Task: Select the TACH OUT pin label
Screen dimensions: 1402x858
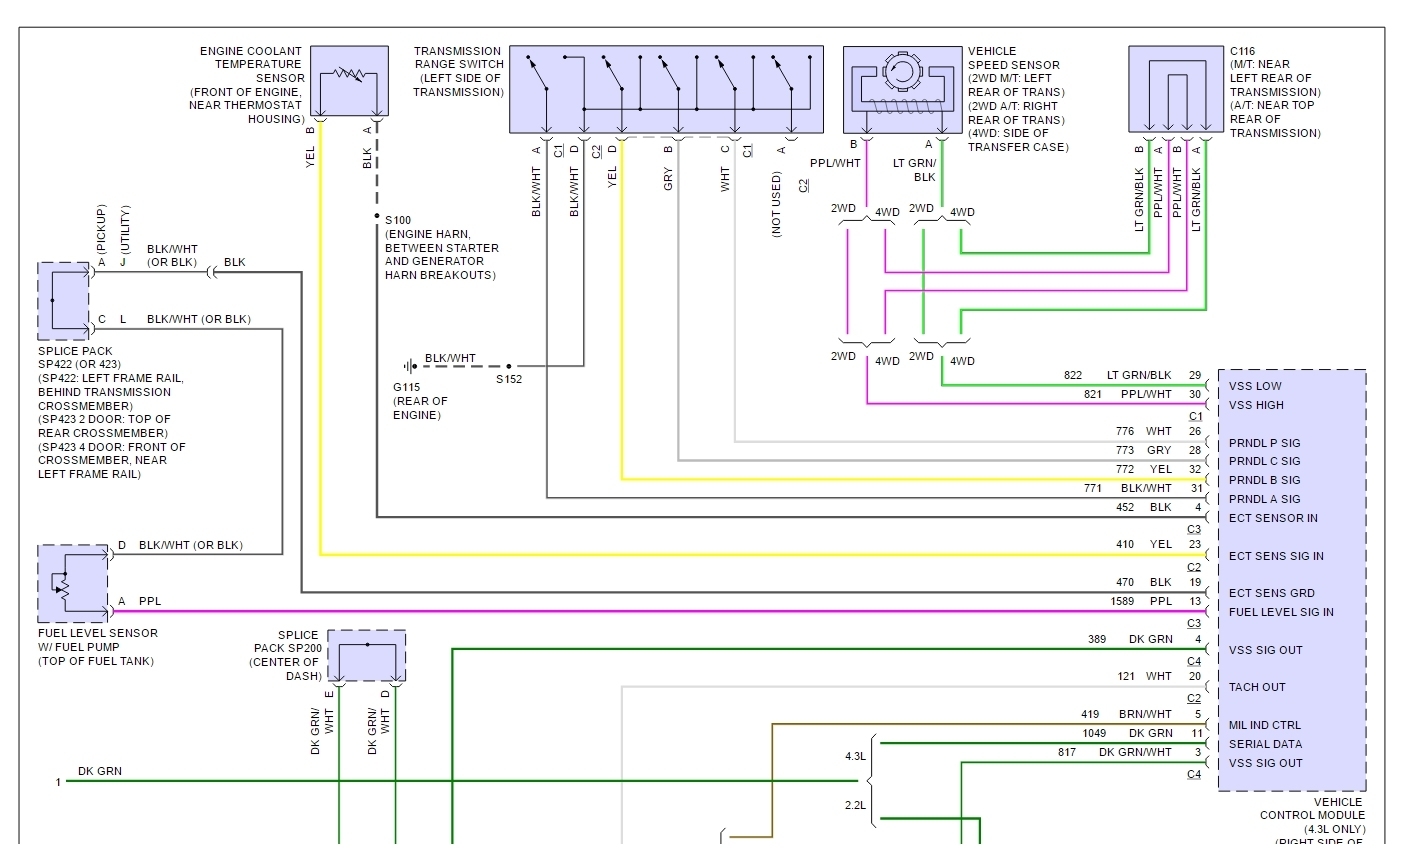Action: 1257,687
